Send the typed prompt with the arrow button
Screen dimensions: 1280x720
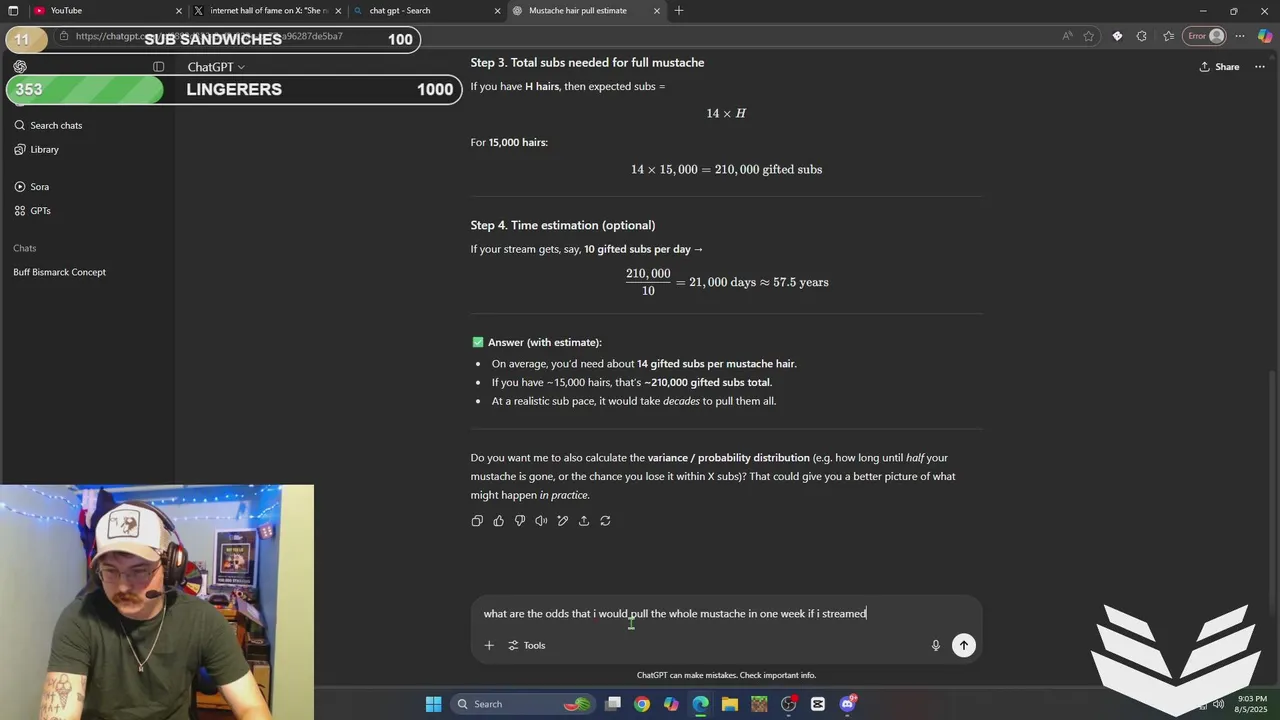(964, 645)
